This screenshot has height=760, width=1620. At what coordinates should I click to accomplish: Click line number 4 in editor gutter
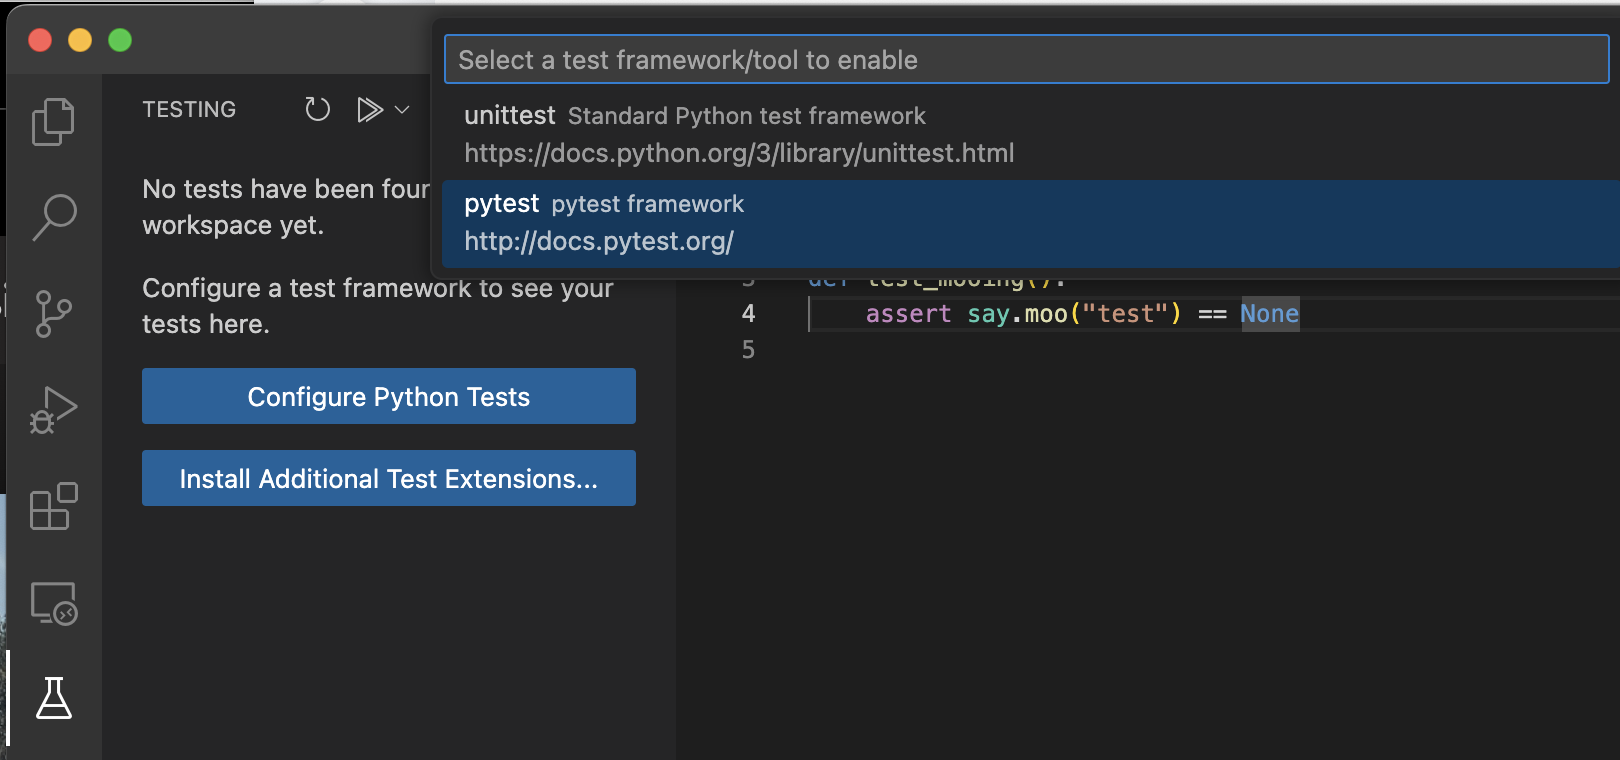pyautogui.click(x=748, y=314)
